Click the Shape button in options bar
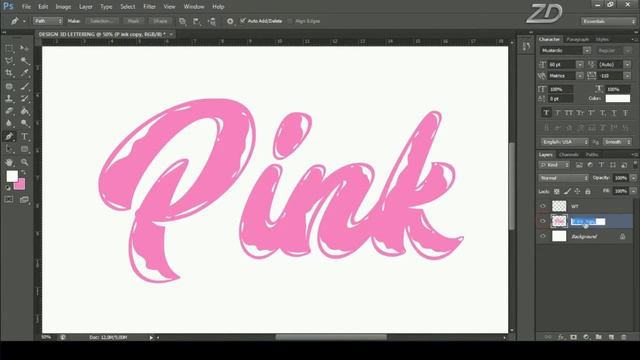Viewport: 640px width, 360px height. pos(160,21)
